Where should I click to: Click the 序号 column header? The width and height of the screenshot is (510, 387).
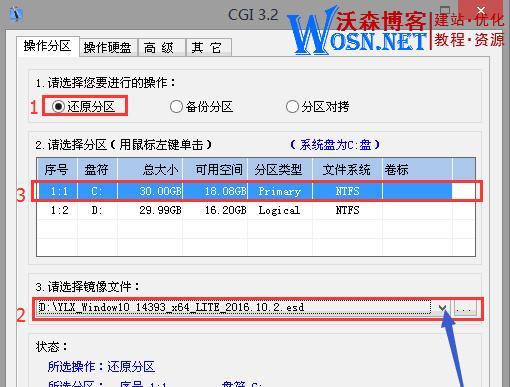(x=57, y=170)
